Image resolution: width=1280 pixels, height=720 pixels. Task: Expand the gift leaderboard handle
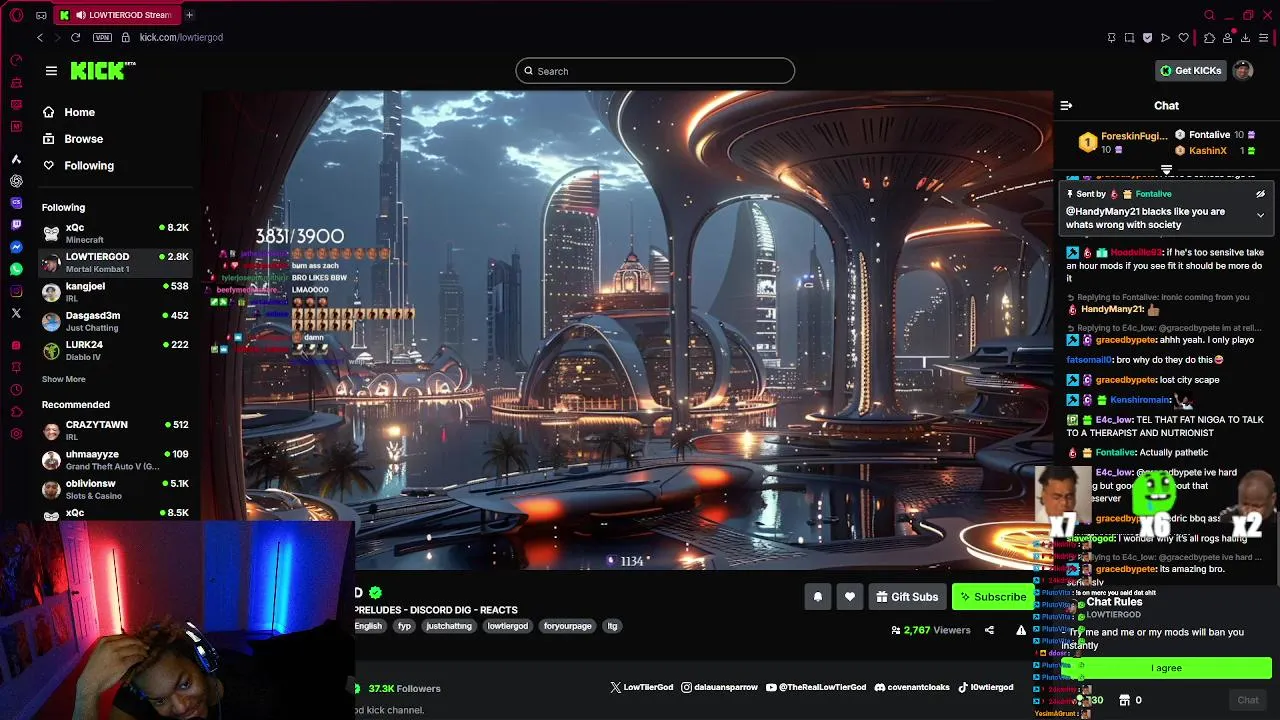pos(1166,170)
